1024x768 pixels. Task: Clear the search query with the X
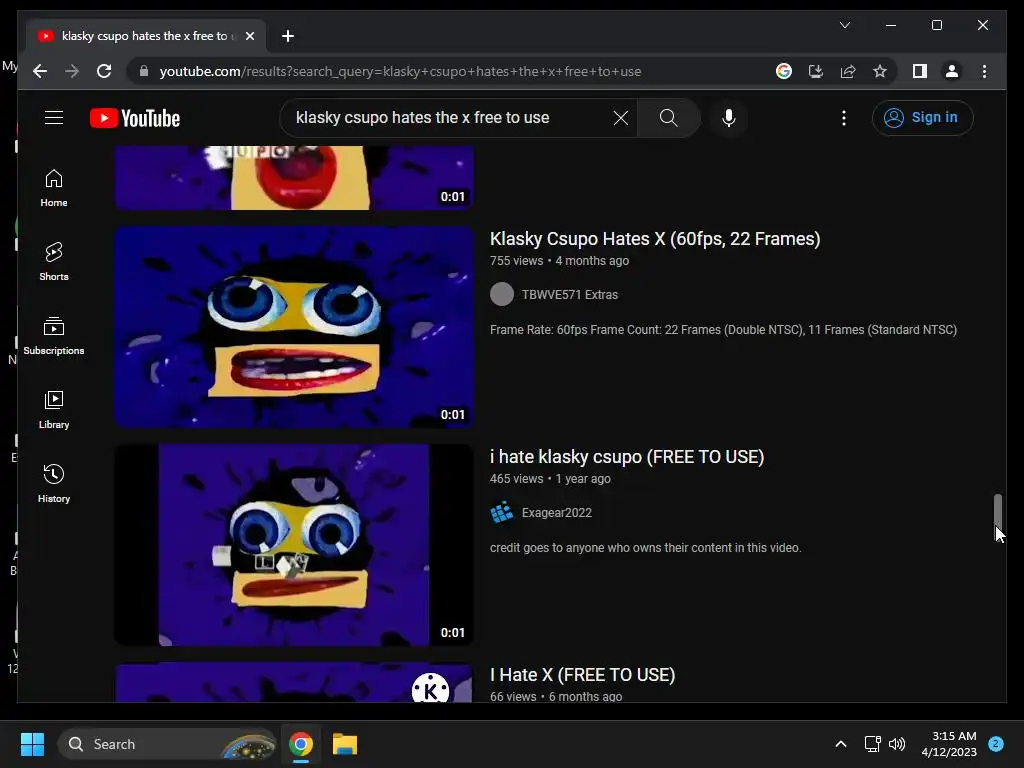tap(620, 118)
